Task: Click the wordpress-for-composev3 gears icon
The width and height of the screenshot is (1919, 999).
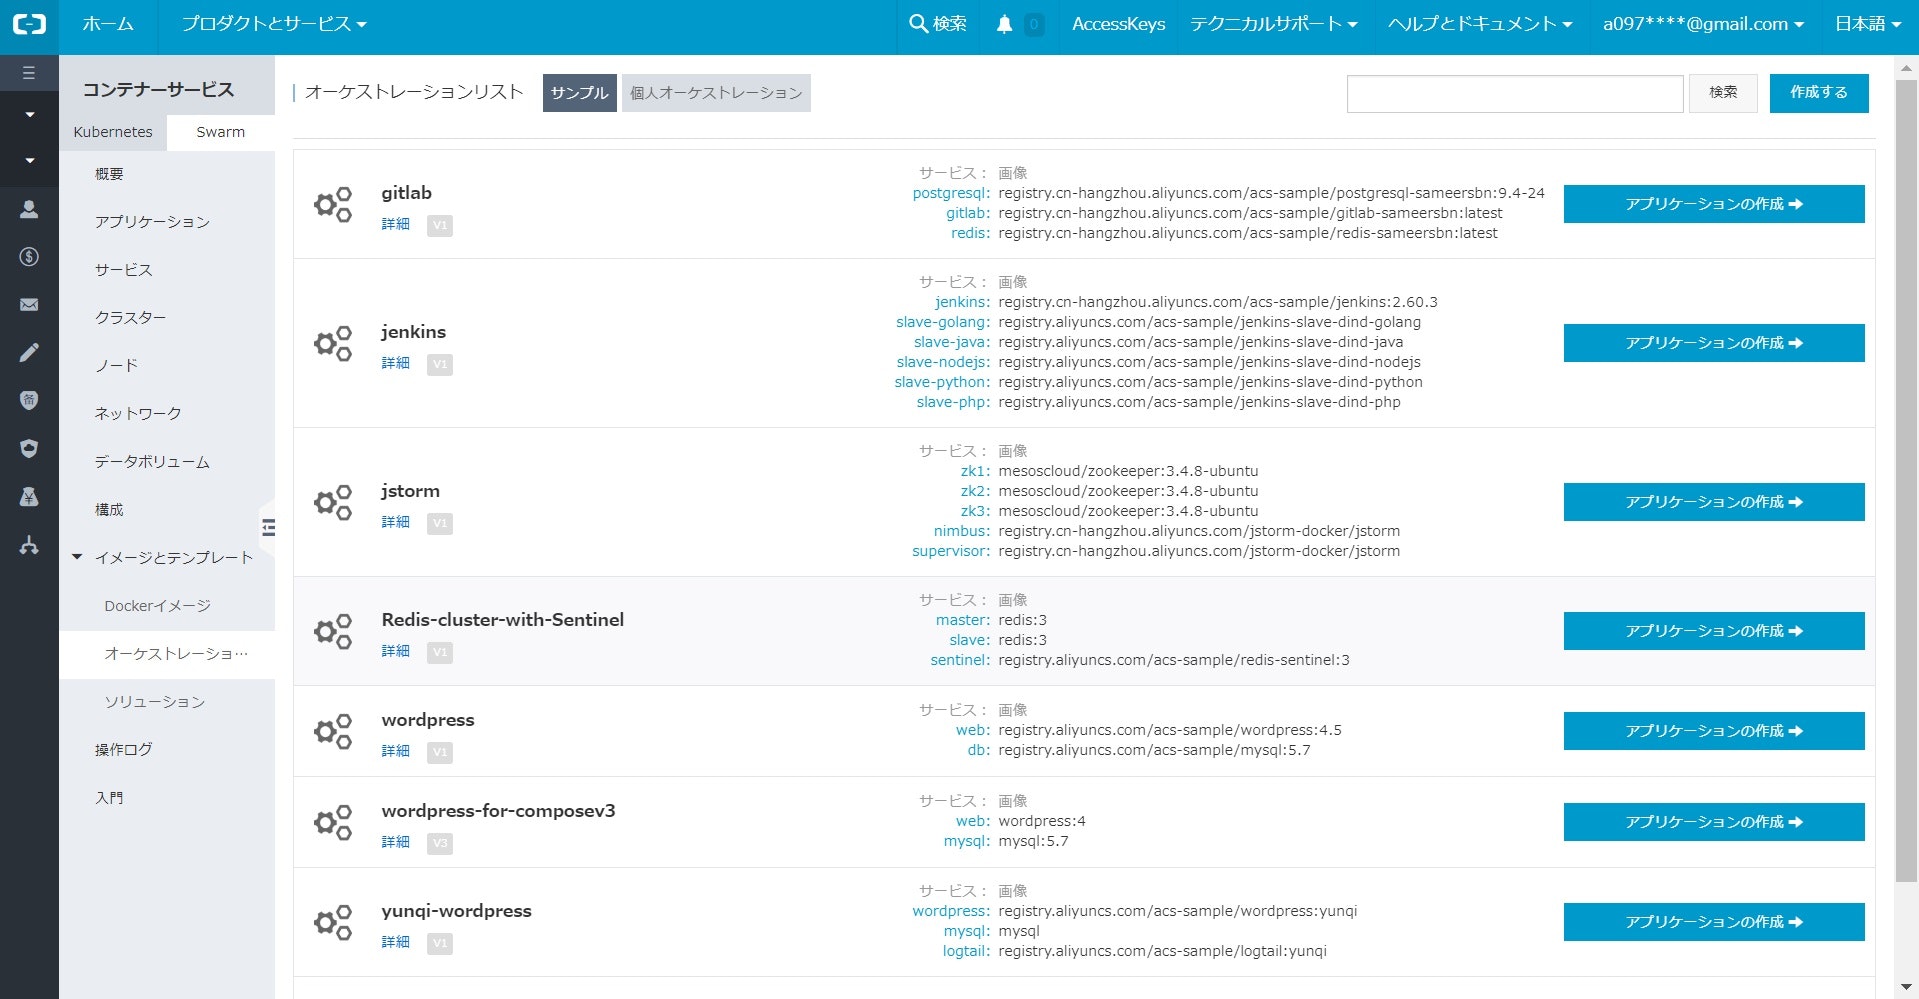Action: (333, 822)
